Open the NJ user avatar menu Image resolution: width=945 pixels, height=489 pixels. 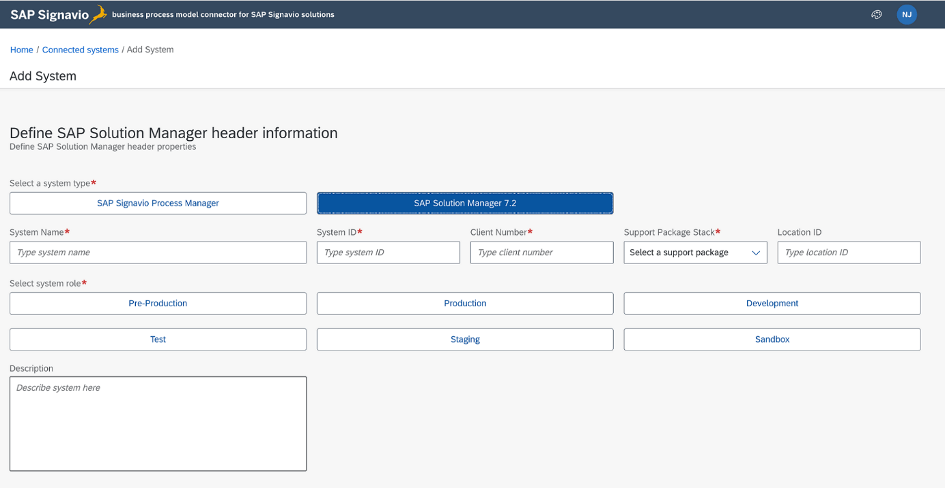tap(906, 14)
